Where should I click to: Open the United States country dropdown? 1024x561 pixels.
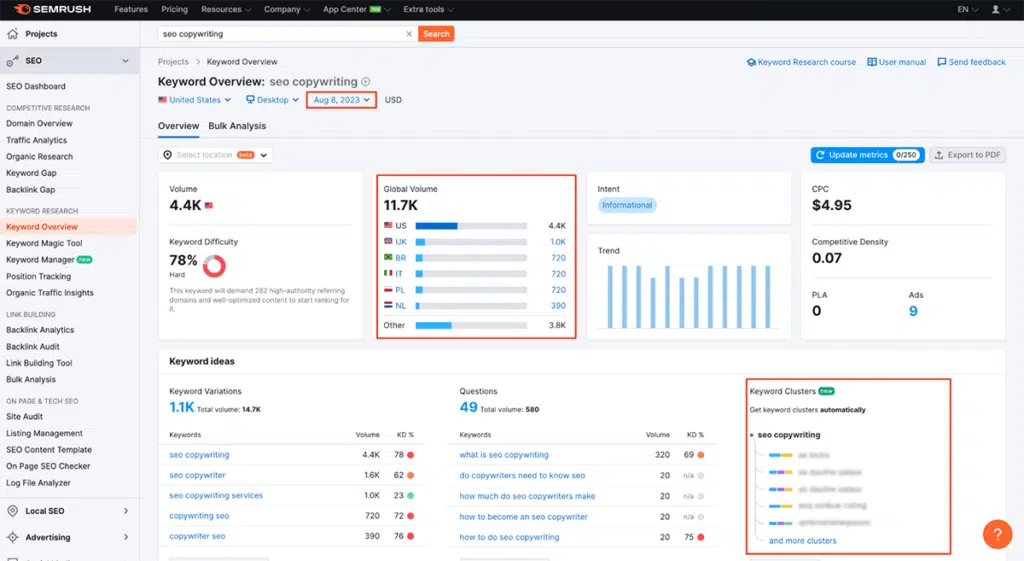[195, 100]
